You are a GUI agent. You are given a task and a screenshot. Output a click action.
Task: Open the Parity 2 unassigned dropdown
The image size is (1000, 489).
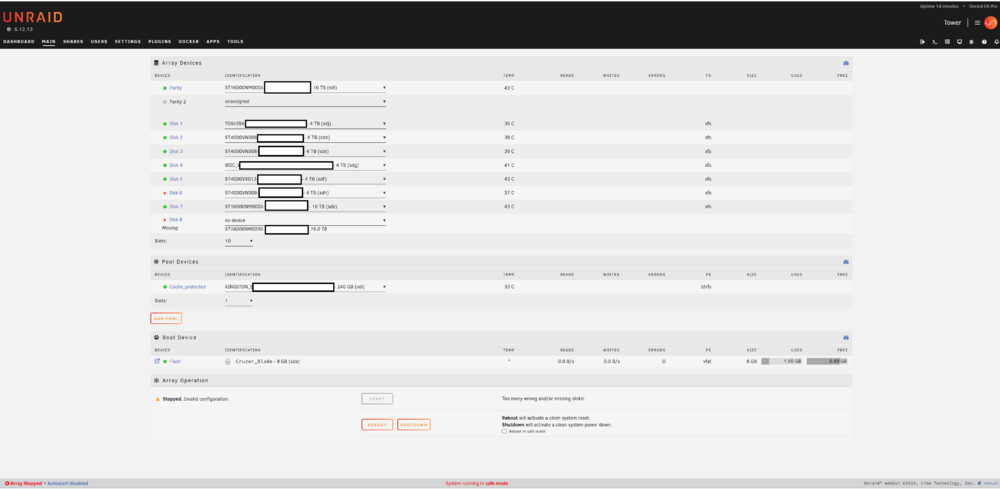(x=305, y=101)
